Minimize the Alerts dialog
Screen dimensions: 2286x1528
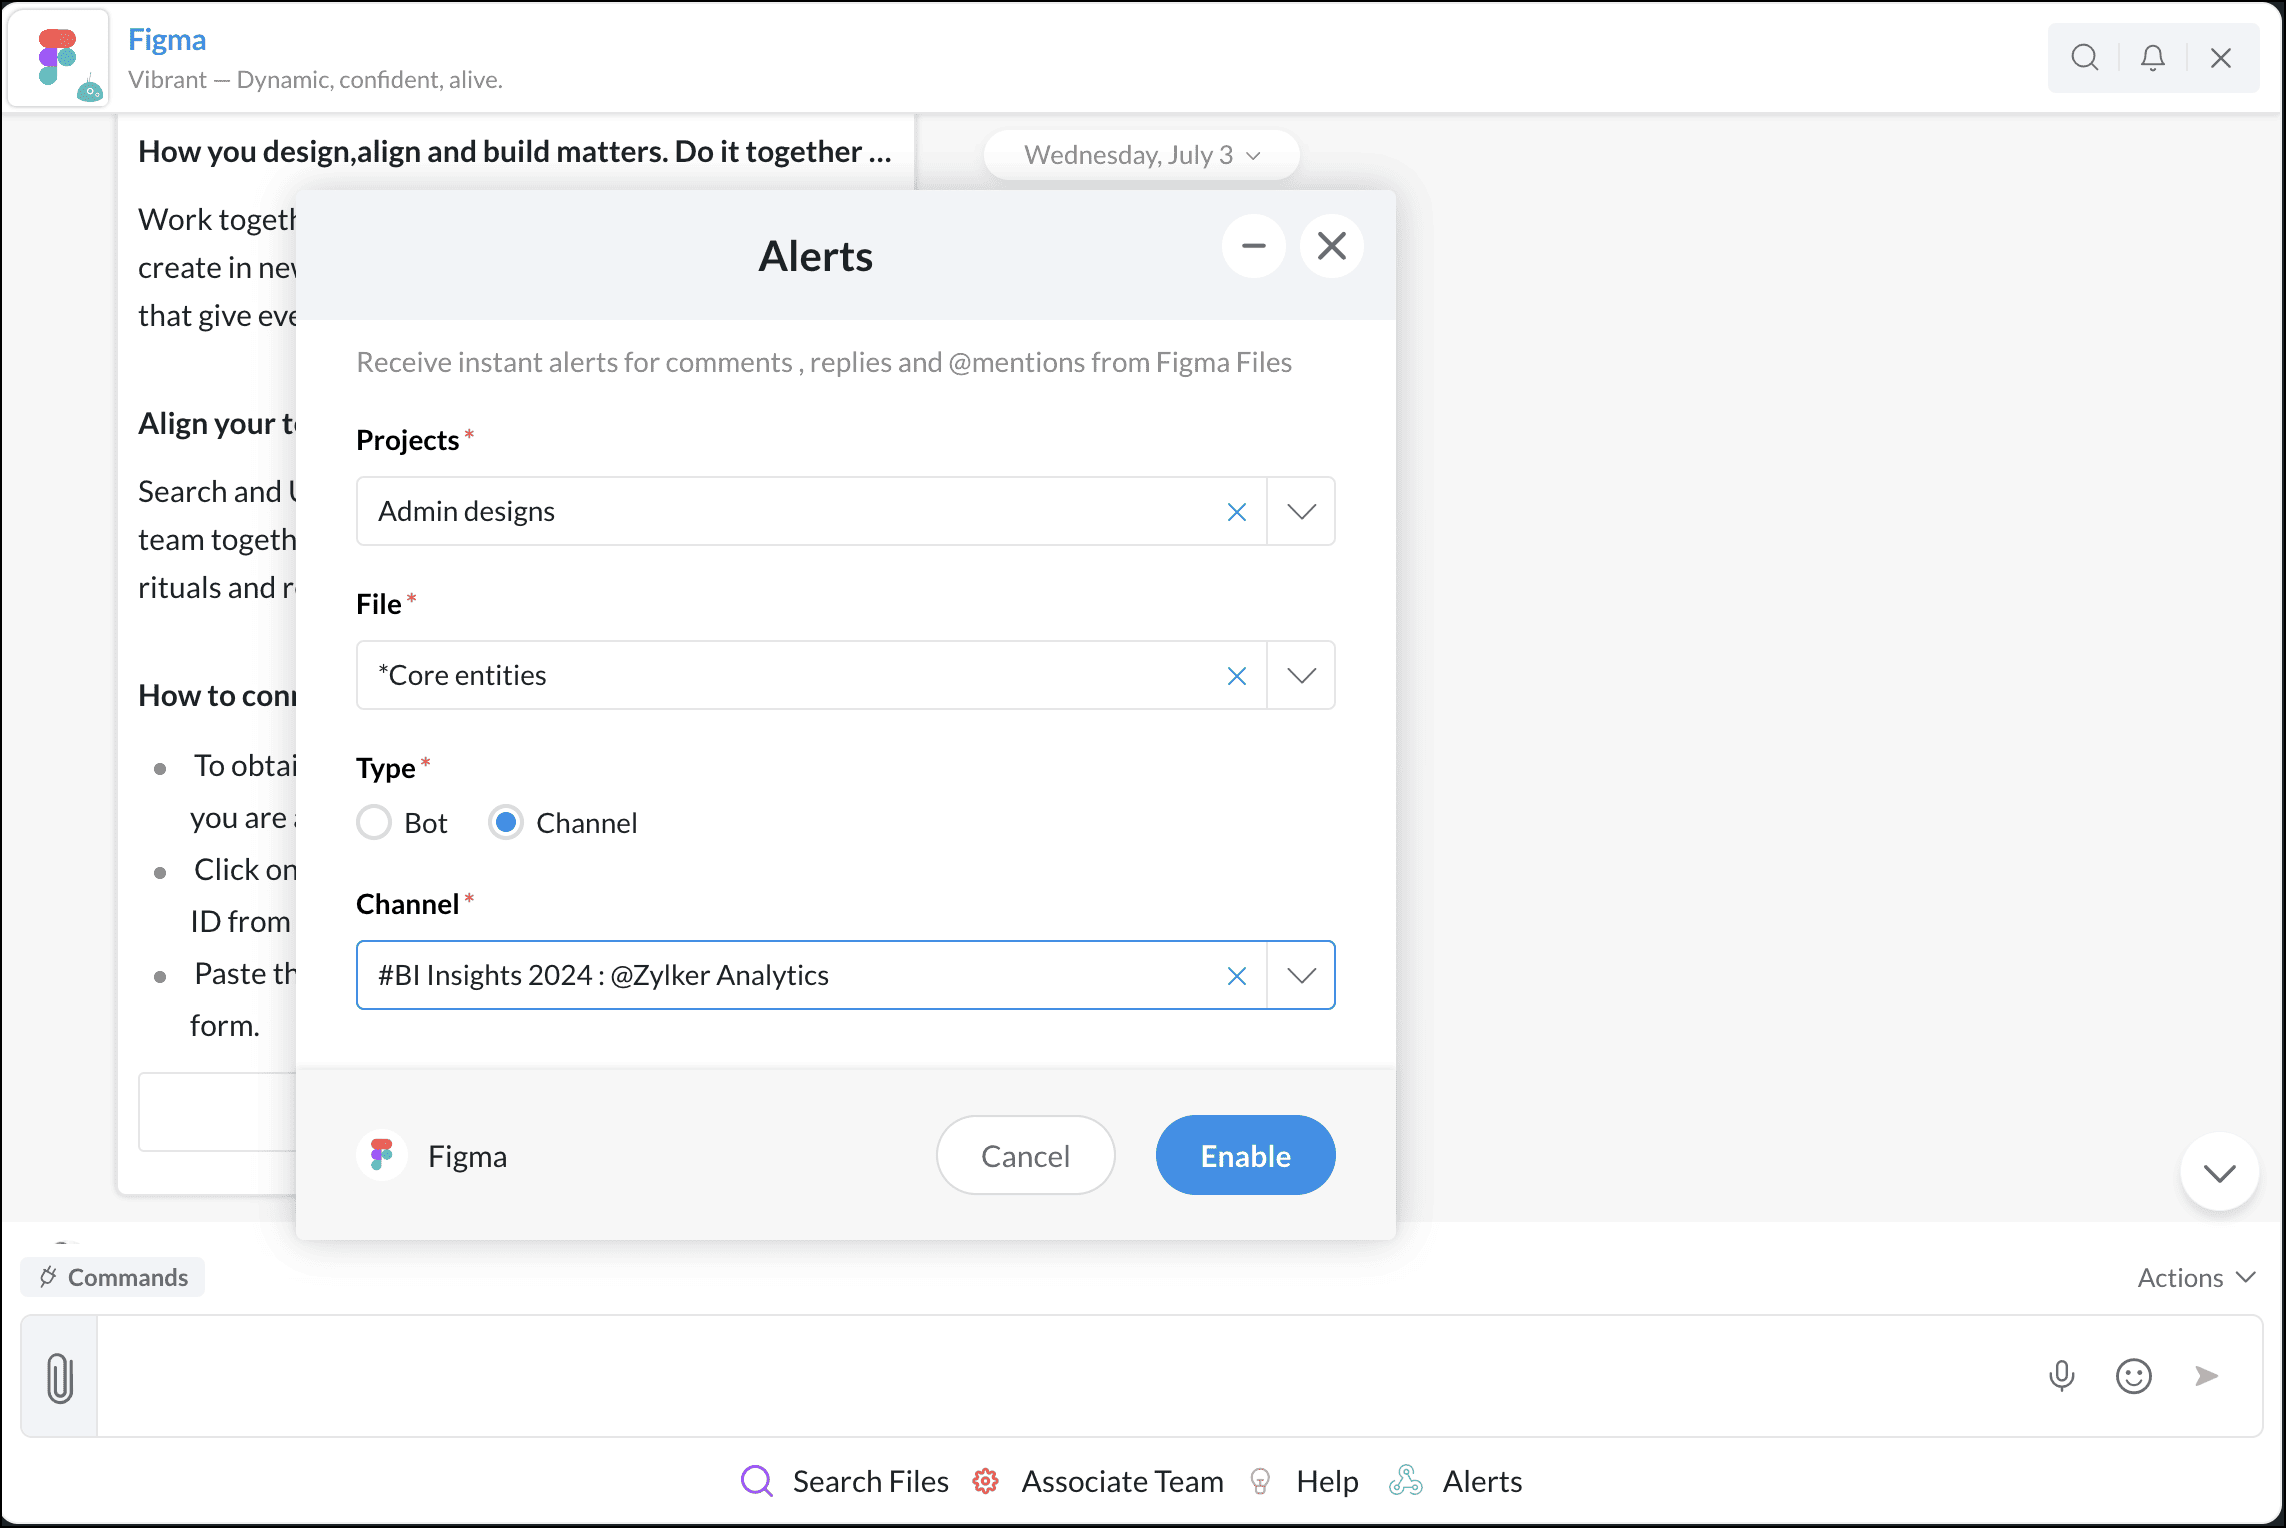tap(1253, 246)
